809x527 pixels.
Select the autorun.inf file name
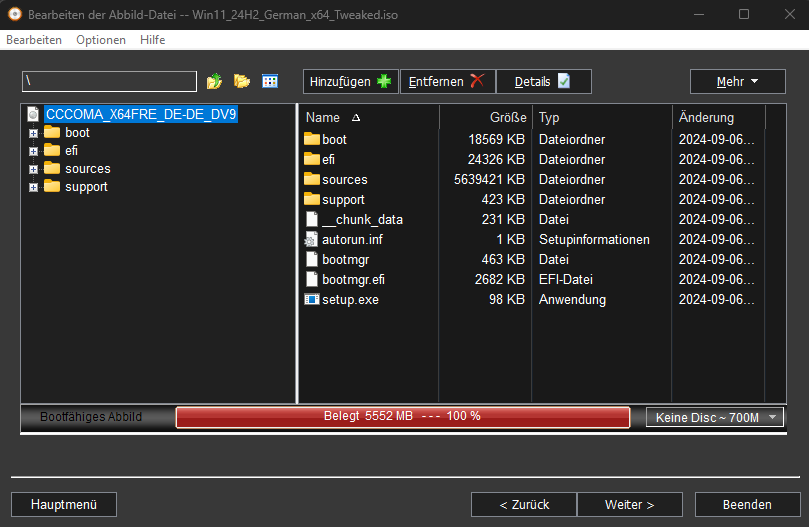click(352, 239)
